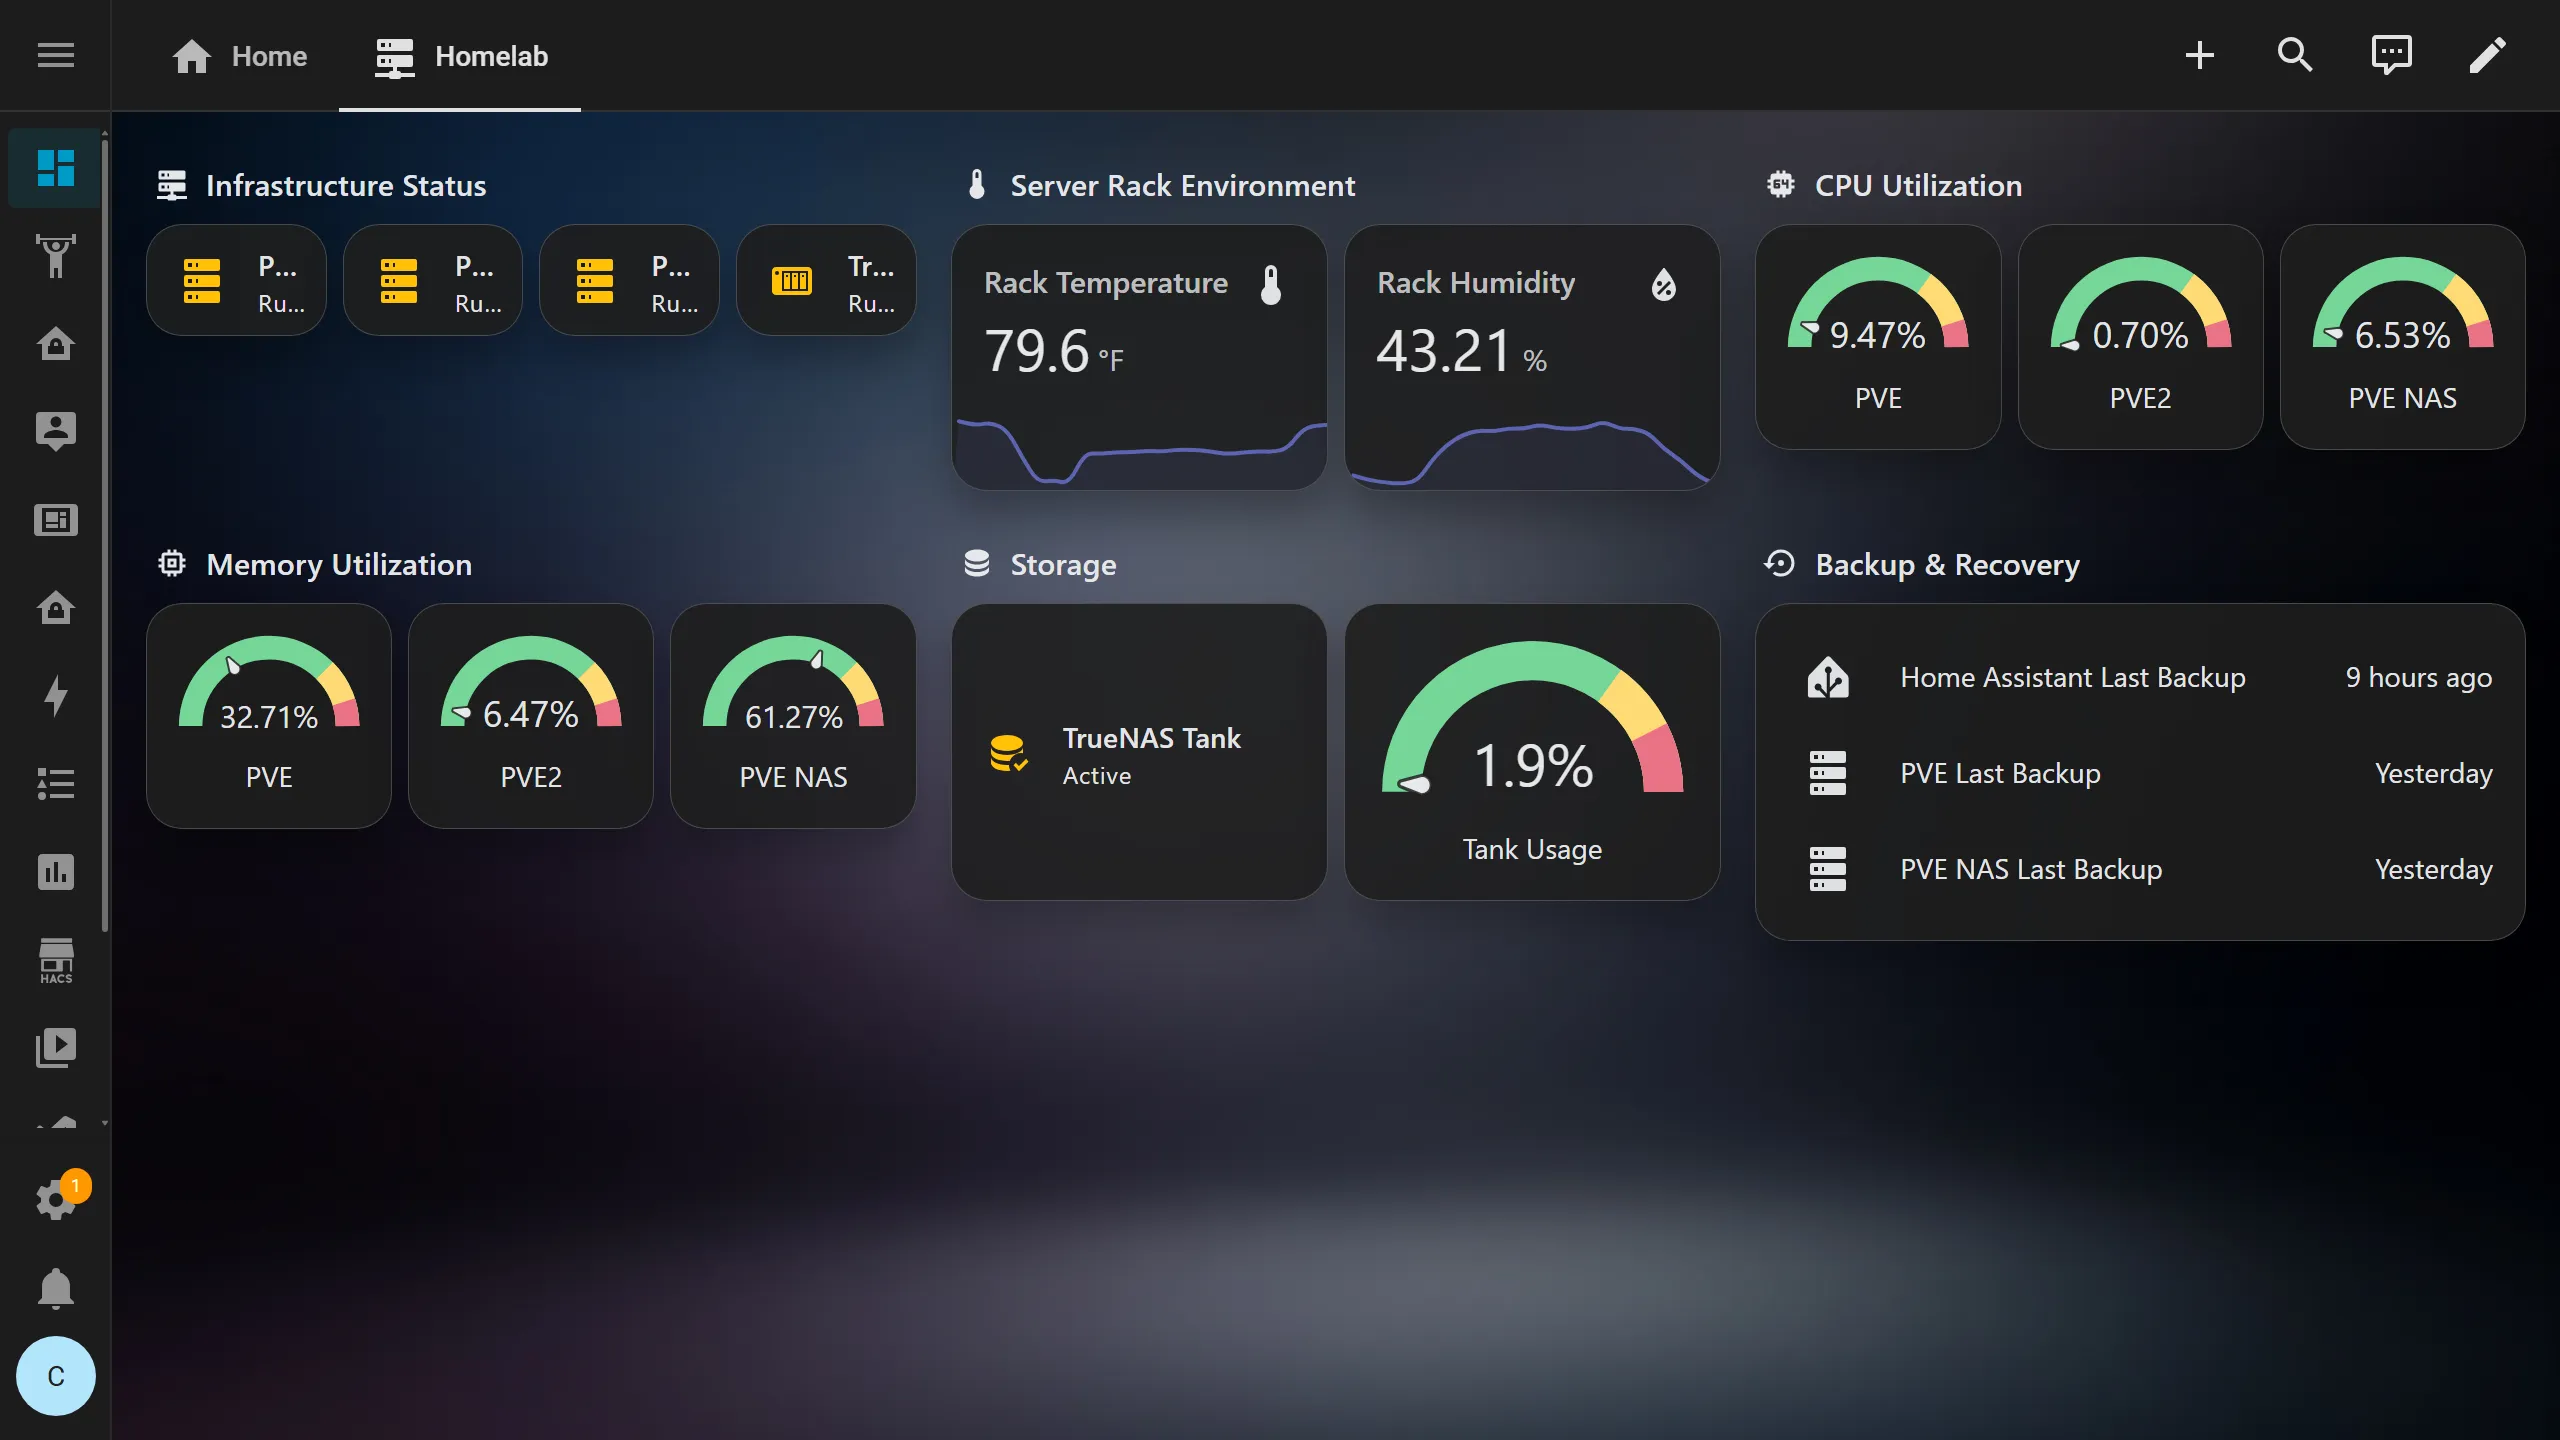Click the Backup & Recovery heading

(1947, 565)
